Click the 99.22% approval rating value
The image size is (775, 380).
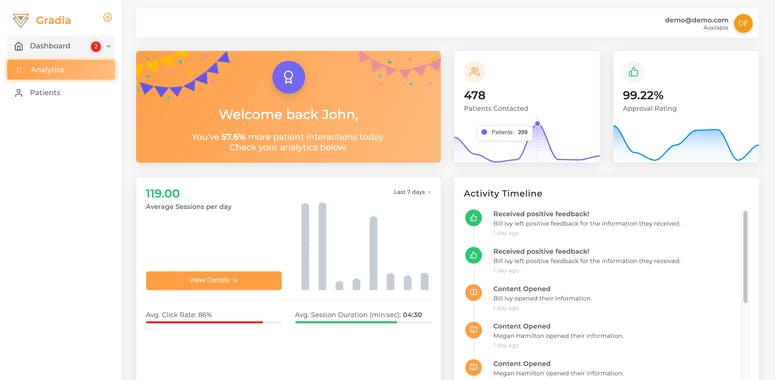coord(643,95)
